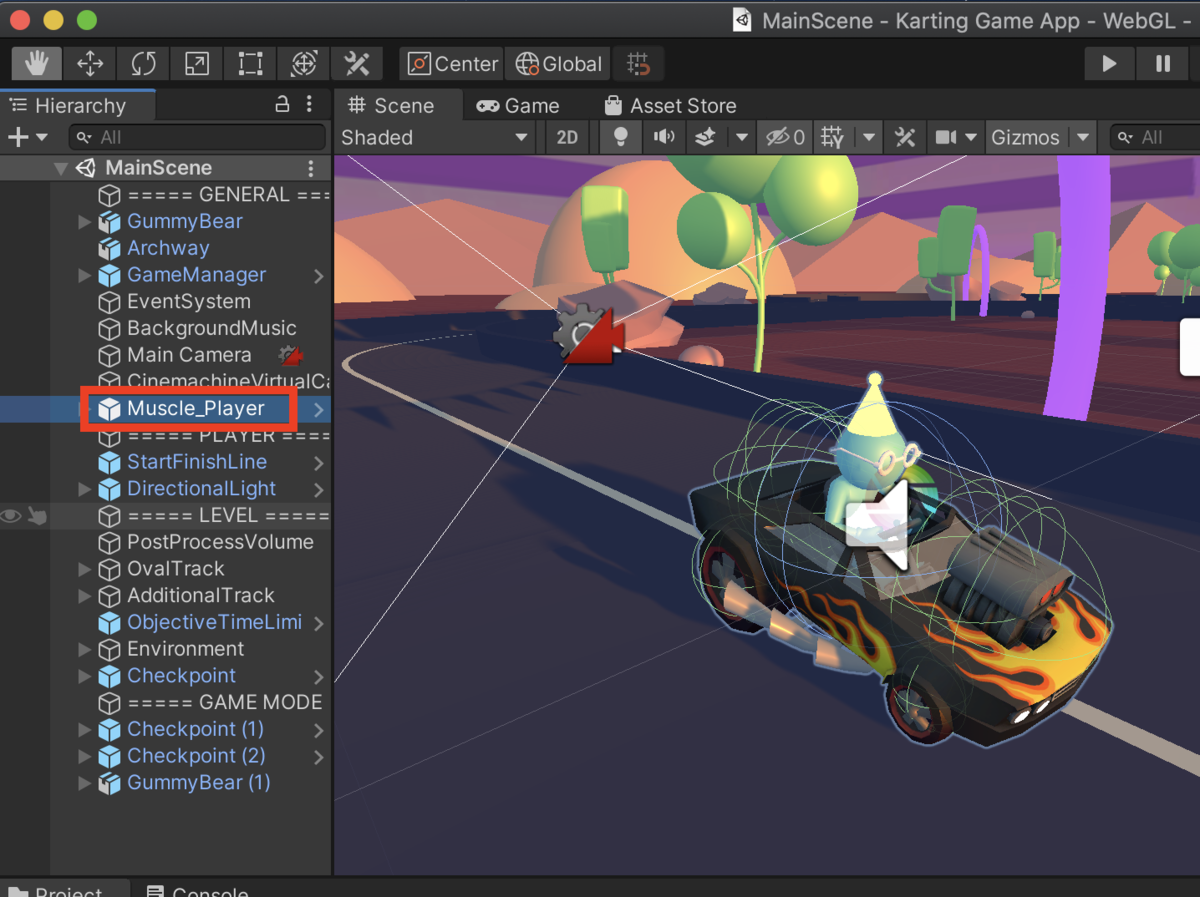The width and height of the screenshot is (1200, 897).
Task: Lock the Hierarchy panel
Action: [x=282, y=105]
